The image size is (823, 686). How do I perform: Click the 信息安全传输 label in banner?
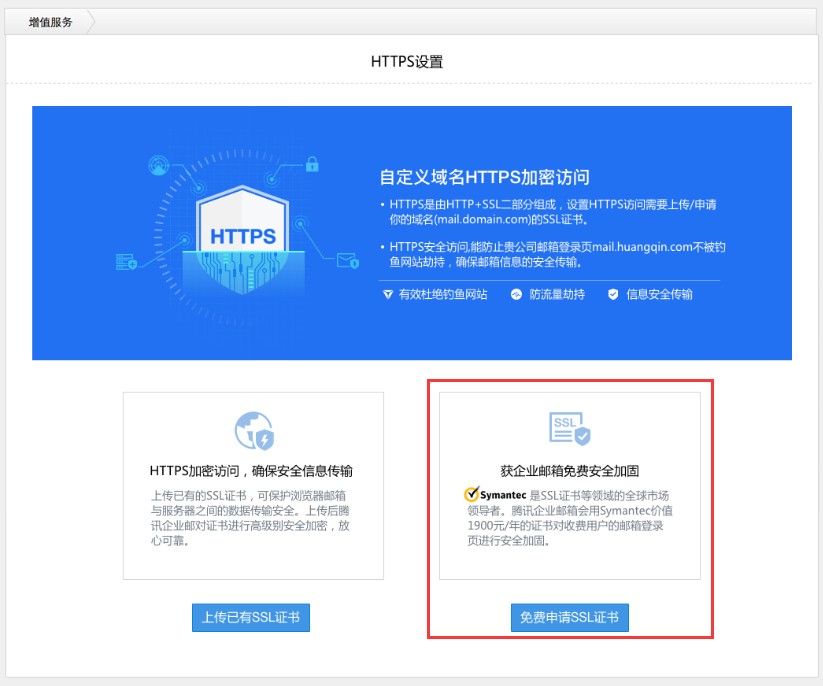point(659,295)
